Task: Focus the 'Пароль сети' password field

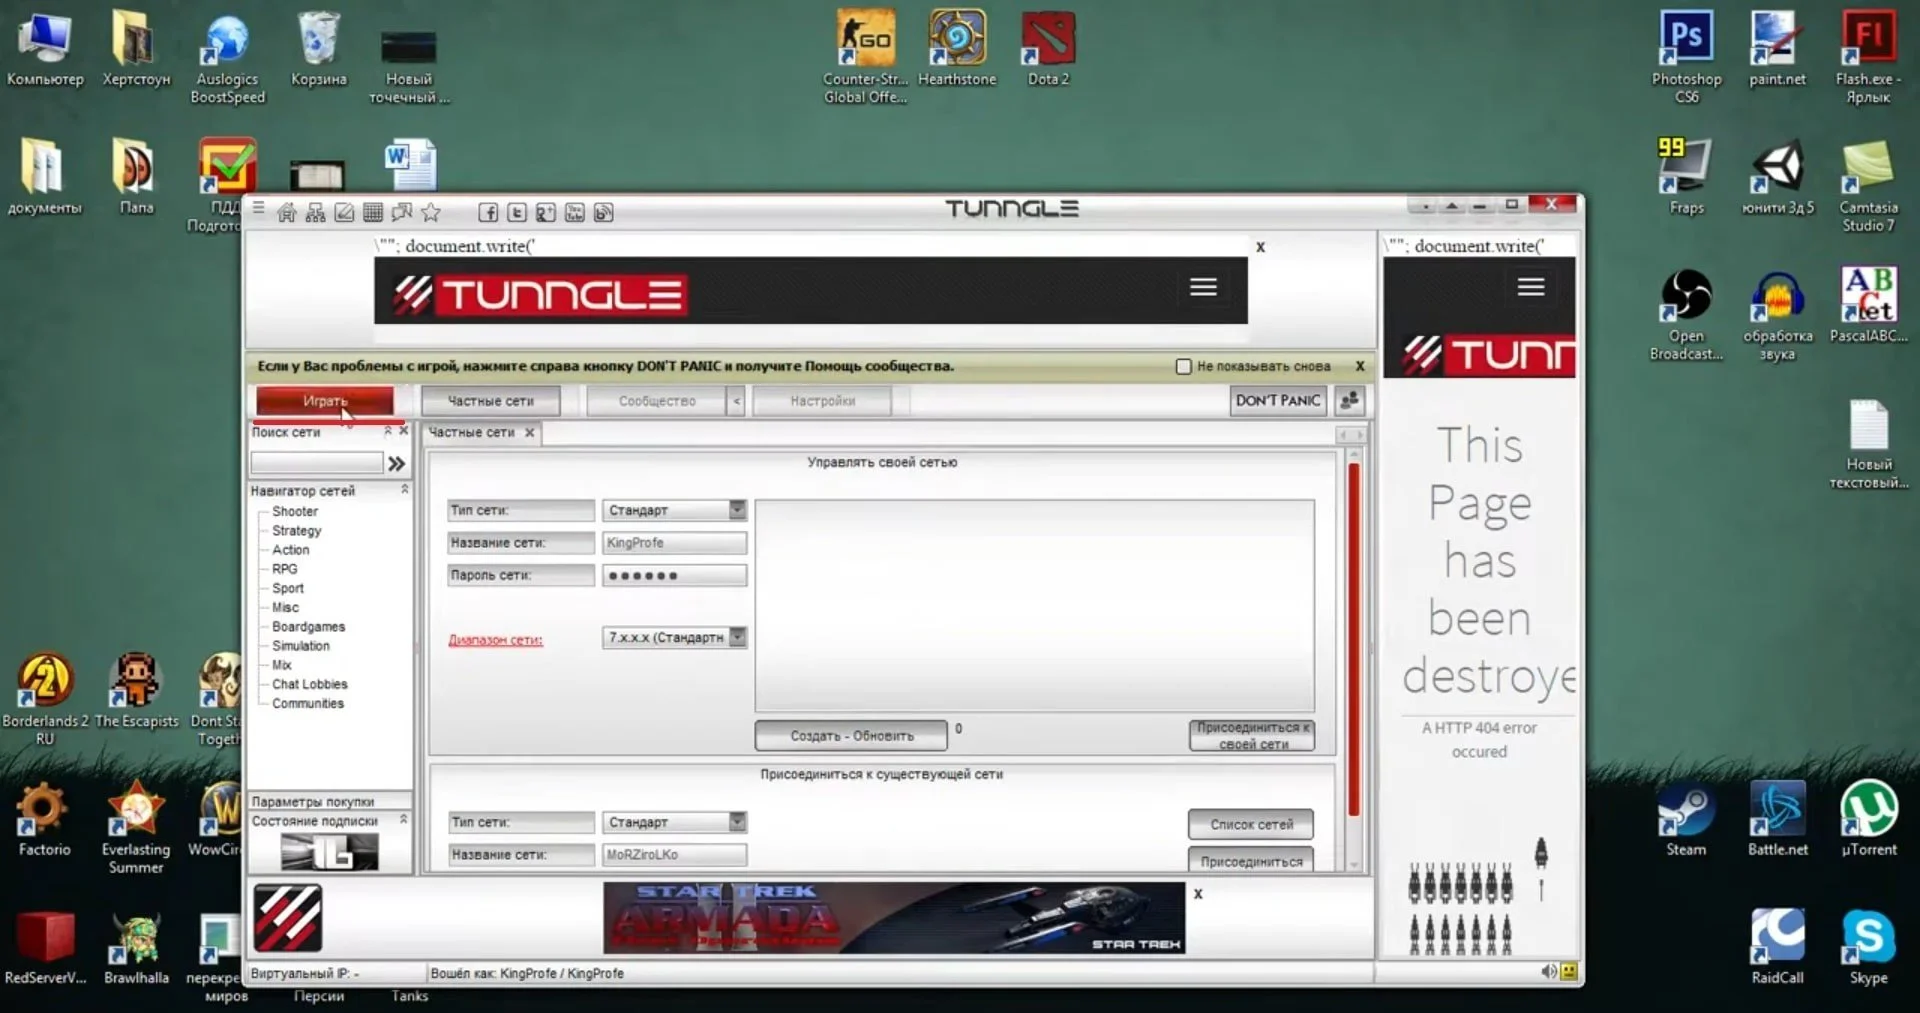Action: 674,576
